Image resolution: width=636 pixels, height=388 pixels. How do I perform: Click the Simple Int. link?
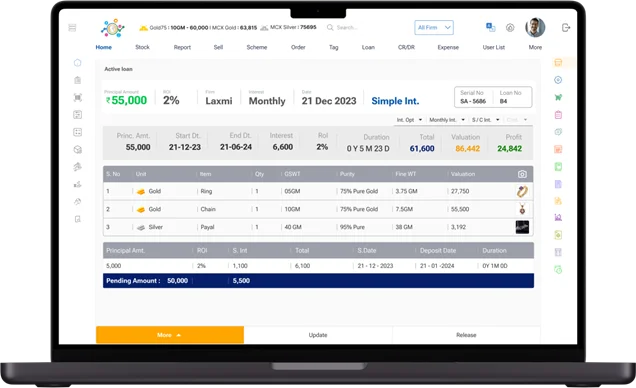coord(395,101)
